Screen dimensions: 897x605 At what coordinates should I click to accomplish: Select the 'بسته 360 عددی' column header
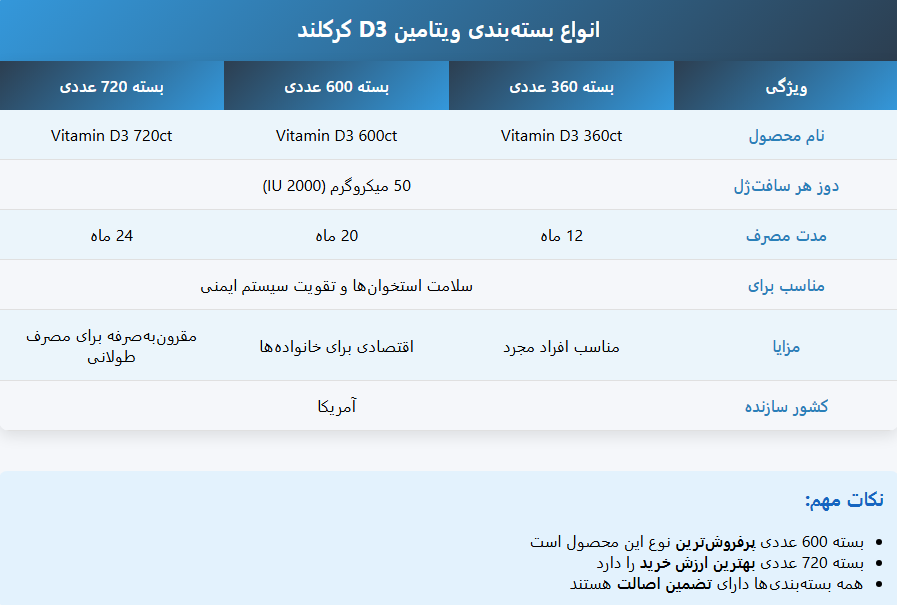coord(561,86)
